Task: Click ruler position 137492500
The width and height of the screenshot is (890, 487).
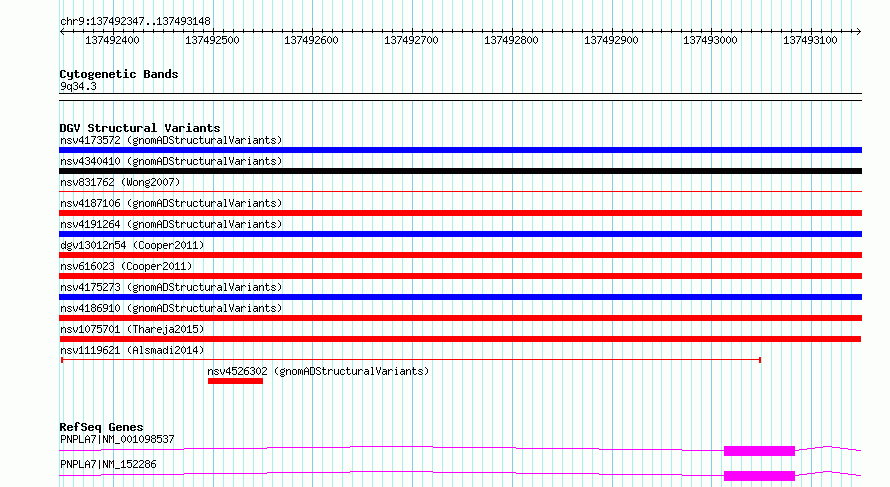Action: pos(212,40)
